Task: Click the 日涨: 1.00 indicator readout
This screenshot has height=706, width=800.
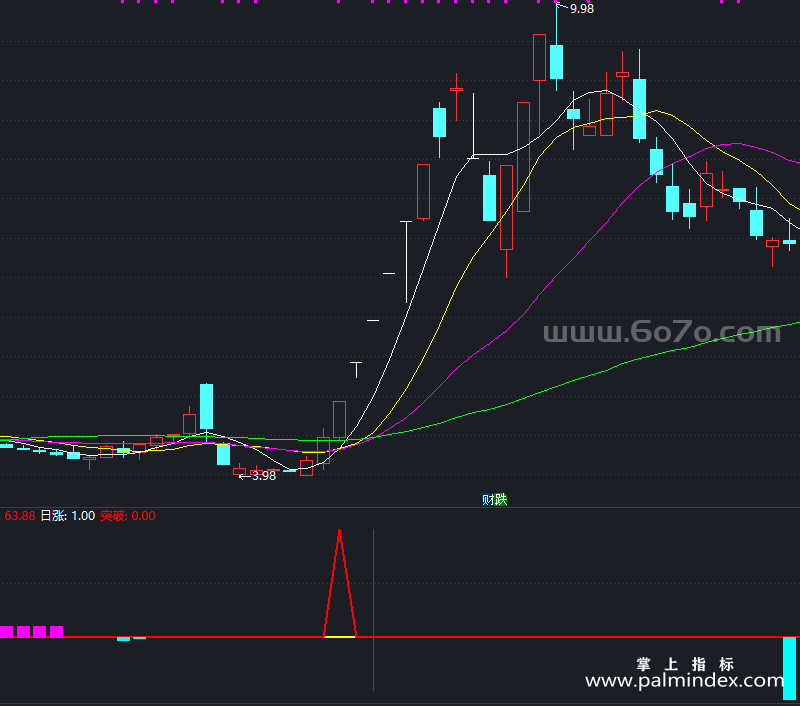Action: point(67,516)
